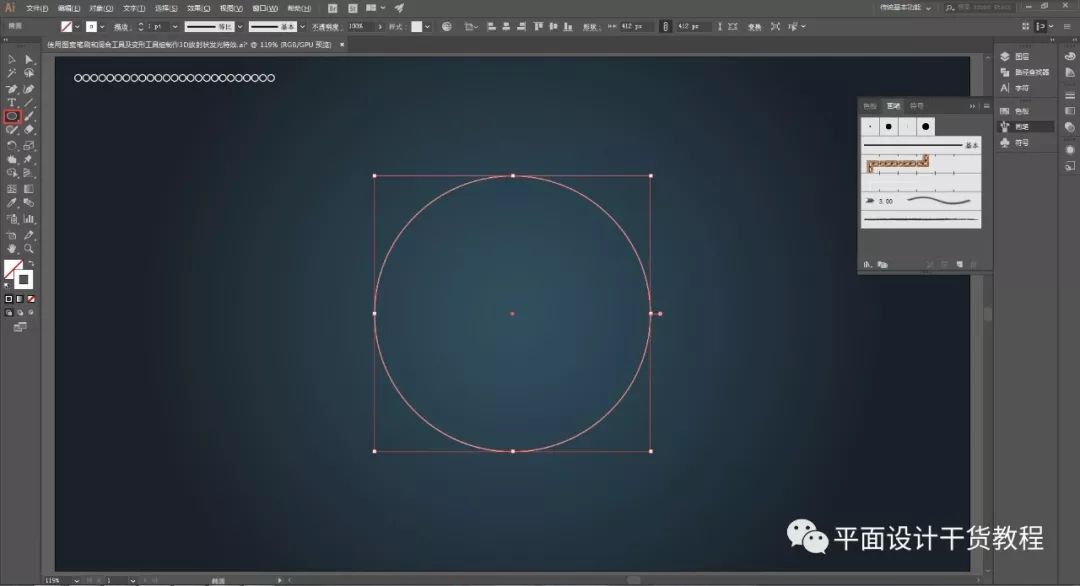The image size is (1080, 586).
Task: Switch to the 符号 tab in floating panel
Action: (x=917, y=106)
